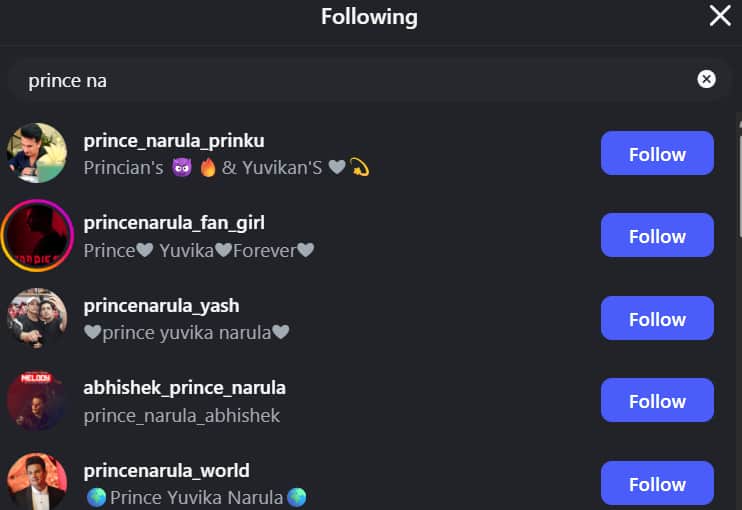Open the abhishek_prince_narula avatar
The image size is (742, 510).
37,401
